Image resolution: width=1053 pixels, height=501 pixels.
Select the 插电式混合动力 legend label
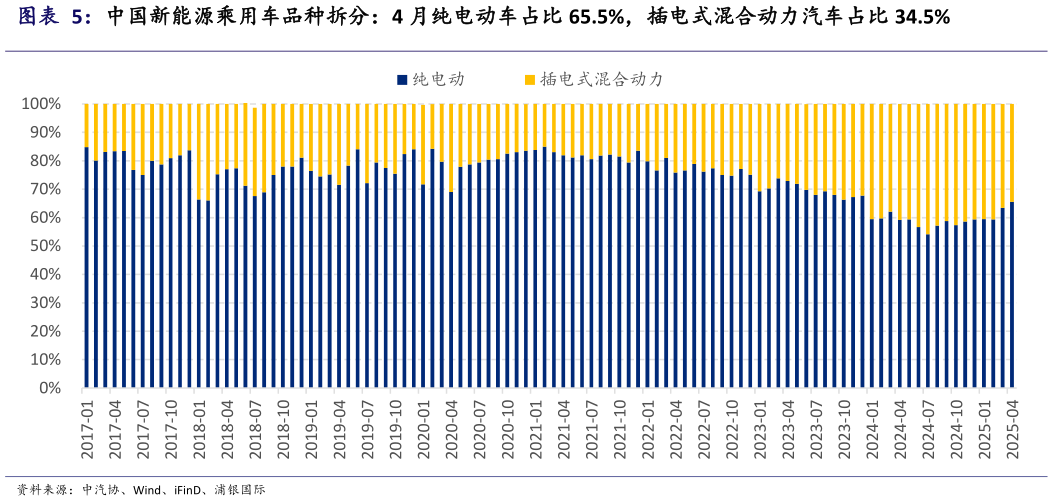tap(601, 80)
